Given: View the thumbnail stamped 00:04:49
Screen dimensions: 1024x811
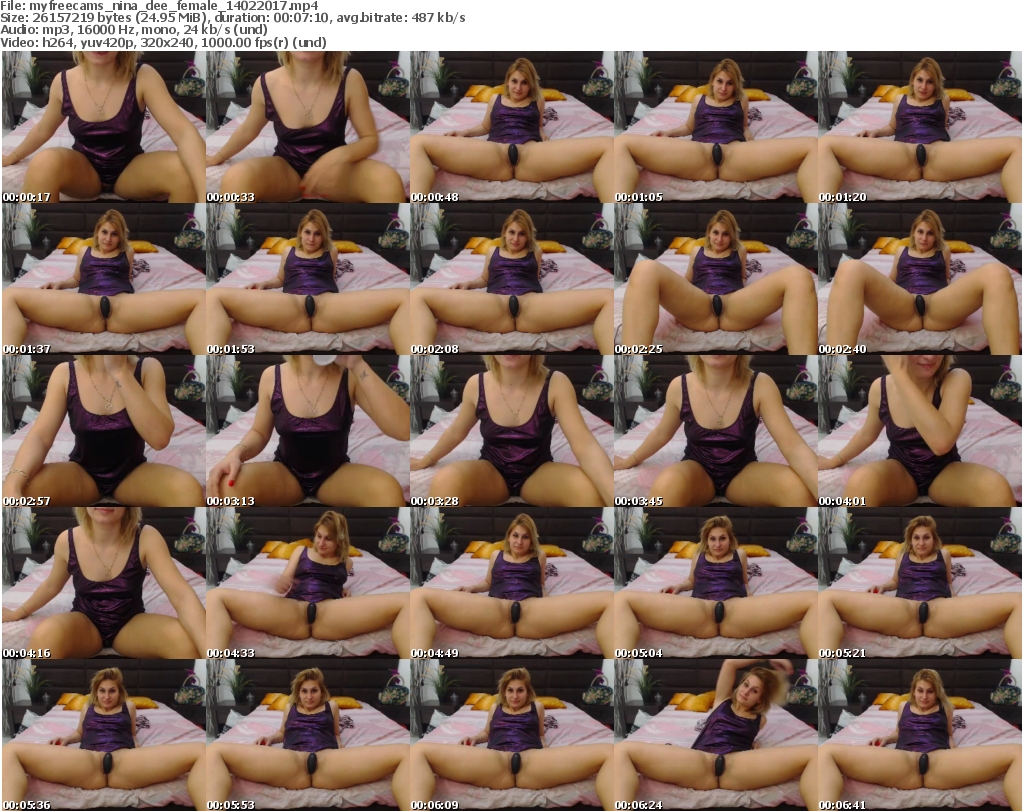Looking at the screenshot, I should tap(511, 583).
